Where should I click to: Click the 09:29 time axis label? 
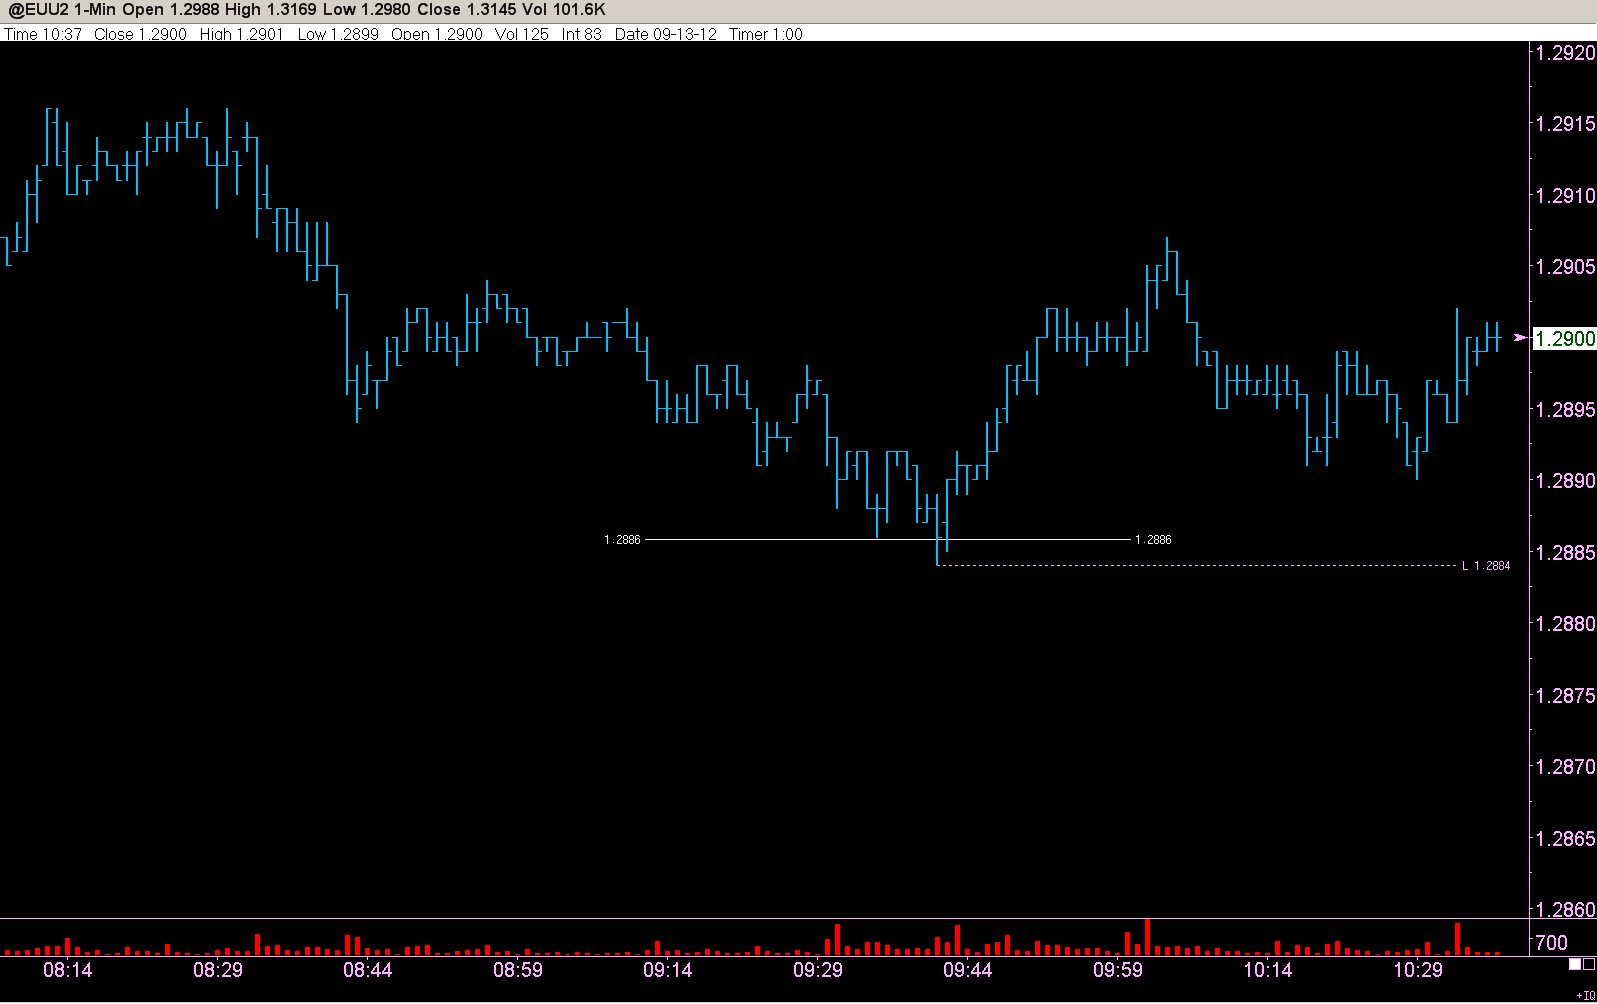coord(818,970)
